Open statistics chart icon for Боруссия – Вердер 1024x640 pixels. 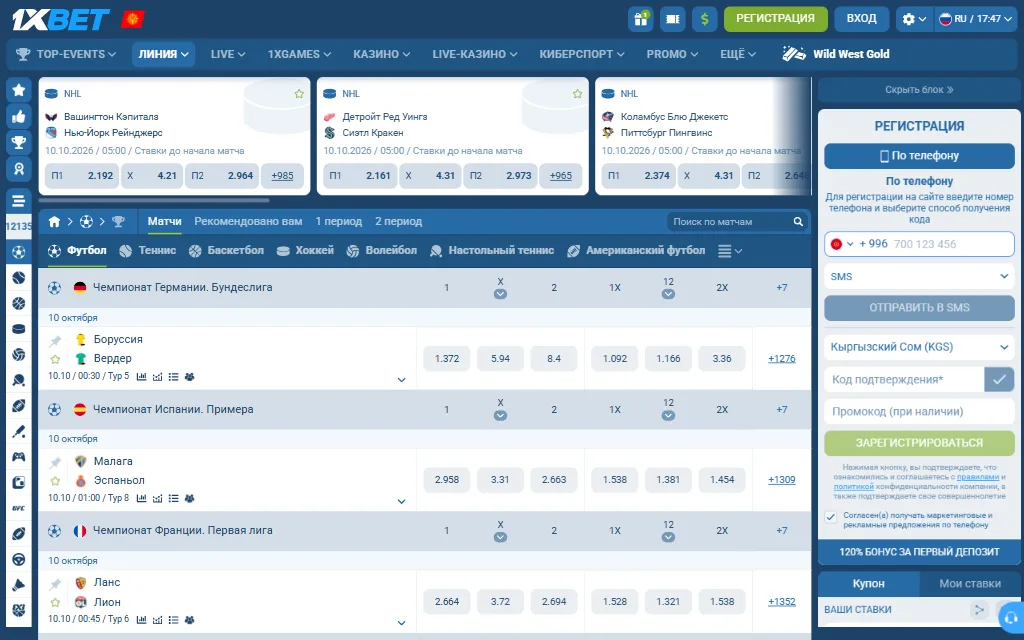coord(141,377)
